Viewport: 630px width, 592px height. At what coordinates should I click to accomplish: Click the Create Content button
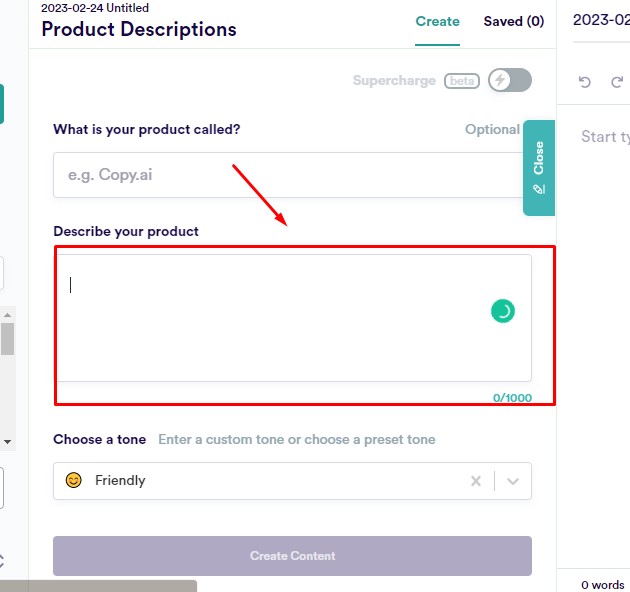292,555
